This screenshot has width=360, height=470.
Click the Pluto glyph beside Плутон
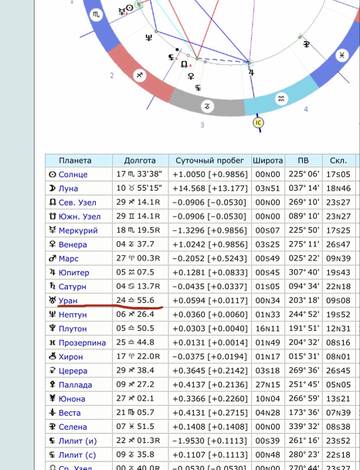point(52,328)
